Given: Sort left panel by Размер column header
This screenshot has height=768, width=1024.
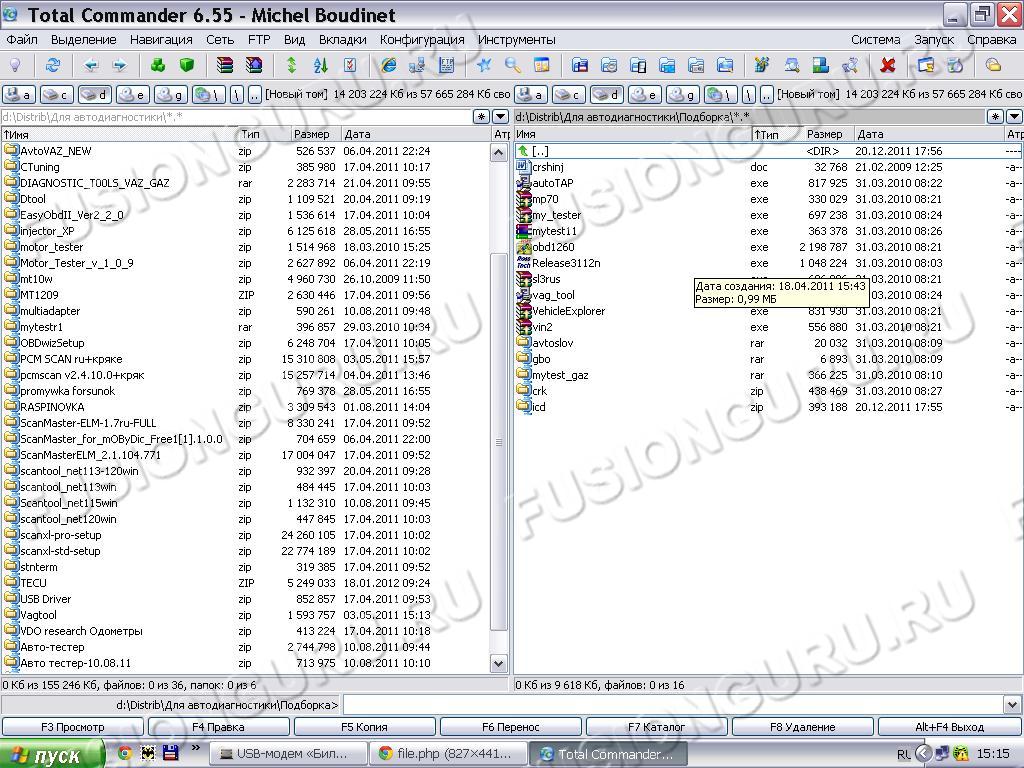Looking at the screenshot, I should (315, 134).
